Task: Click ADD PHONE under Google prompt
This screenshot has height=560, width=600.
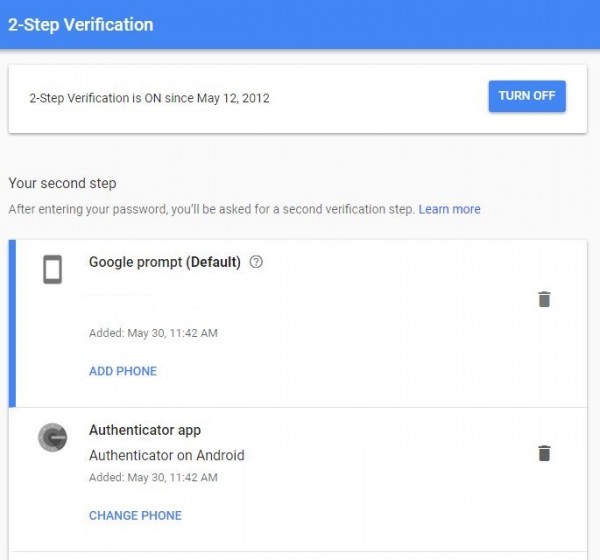Action: [x=123, y=371]
